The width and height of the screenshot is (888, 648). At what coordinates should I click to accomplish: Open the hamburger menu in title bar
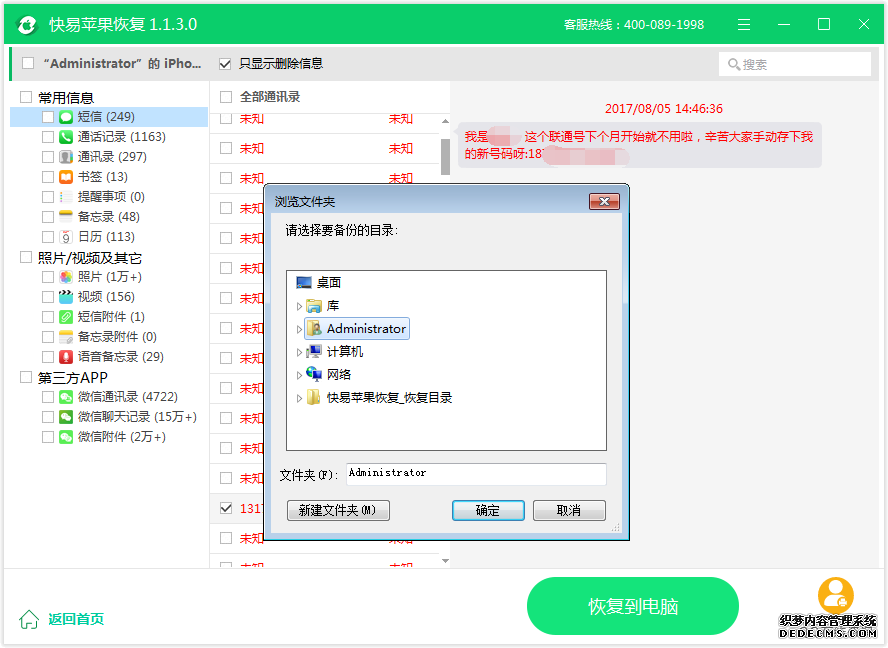(x=744, y=24)
